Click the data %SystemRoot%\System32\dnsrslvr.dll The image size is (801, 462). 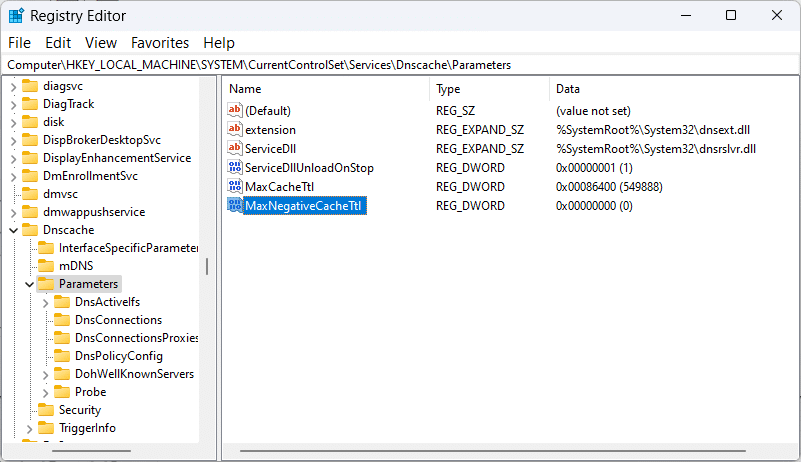pos(656,149)
